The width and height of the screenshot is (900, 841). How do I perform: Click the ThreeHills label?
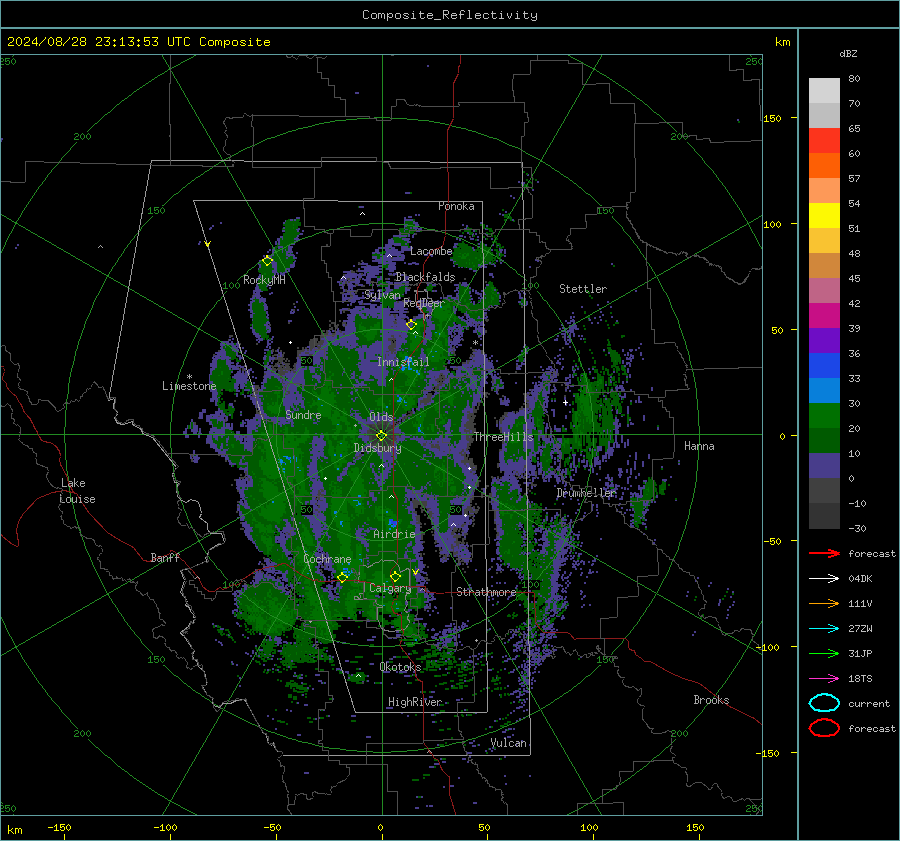pos(503,437)
